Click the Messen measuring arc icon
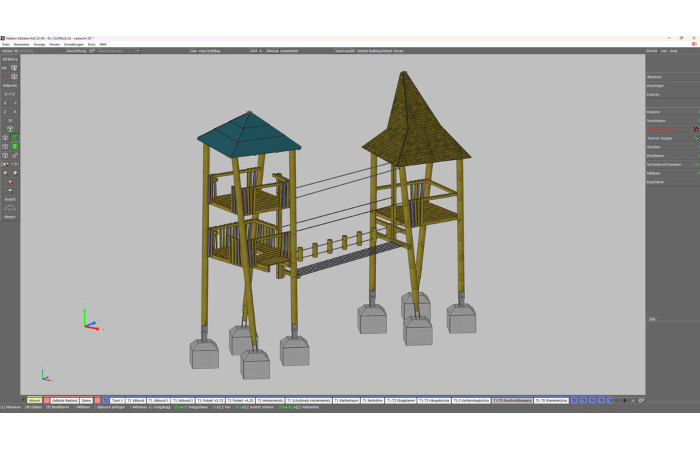The image size is (700, 450). pos(10,208)
